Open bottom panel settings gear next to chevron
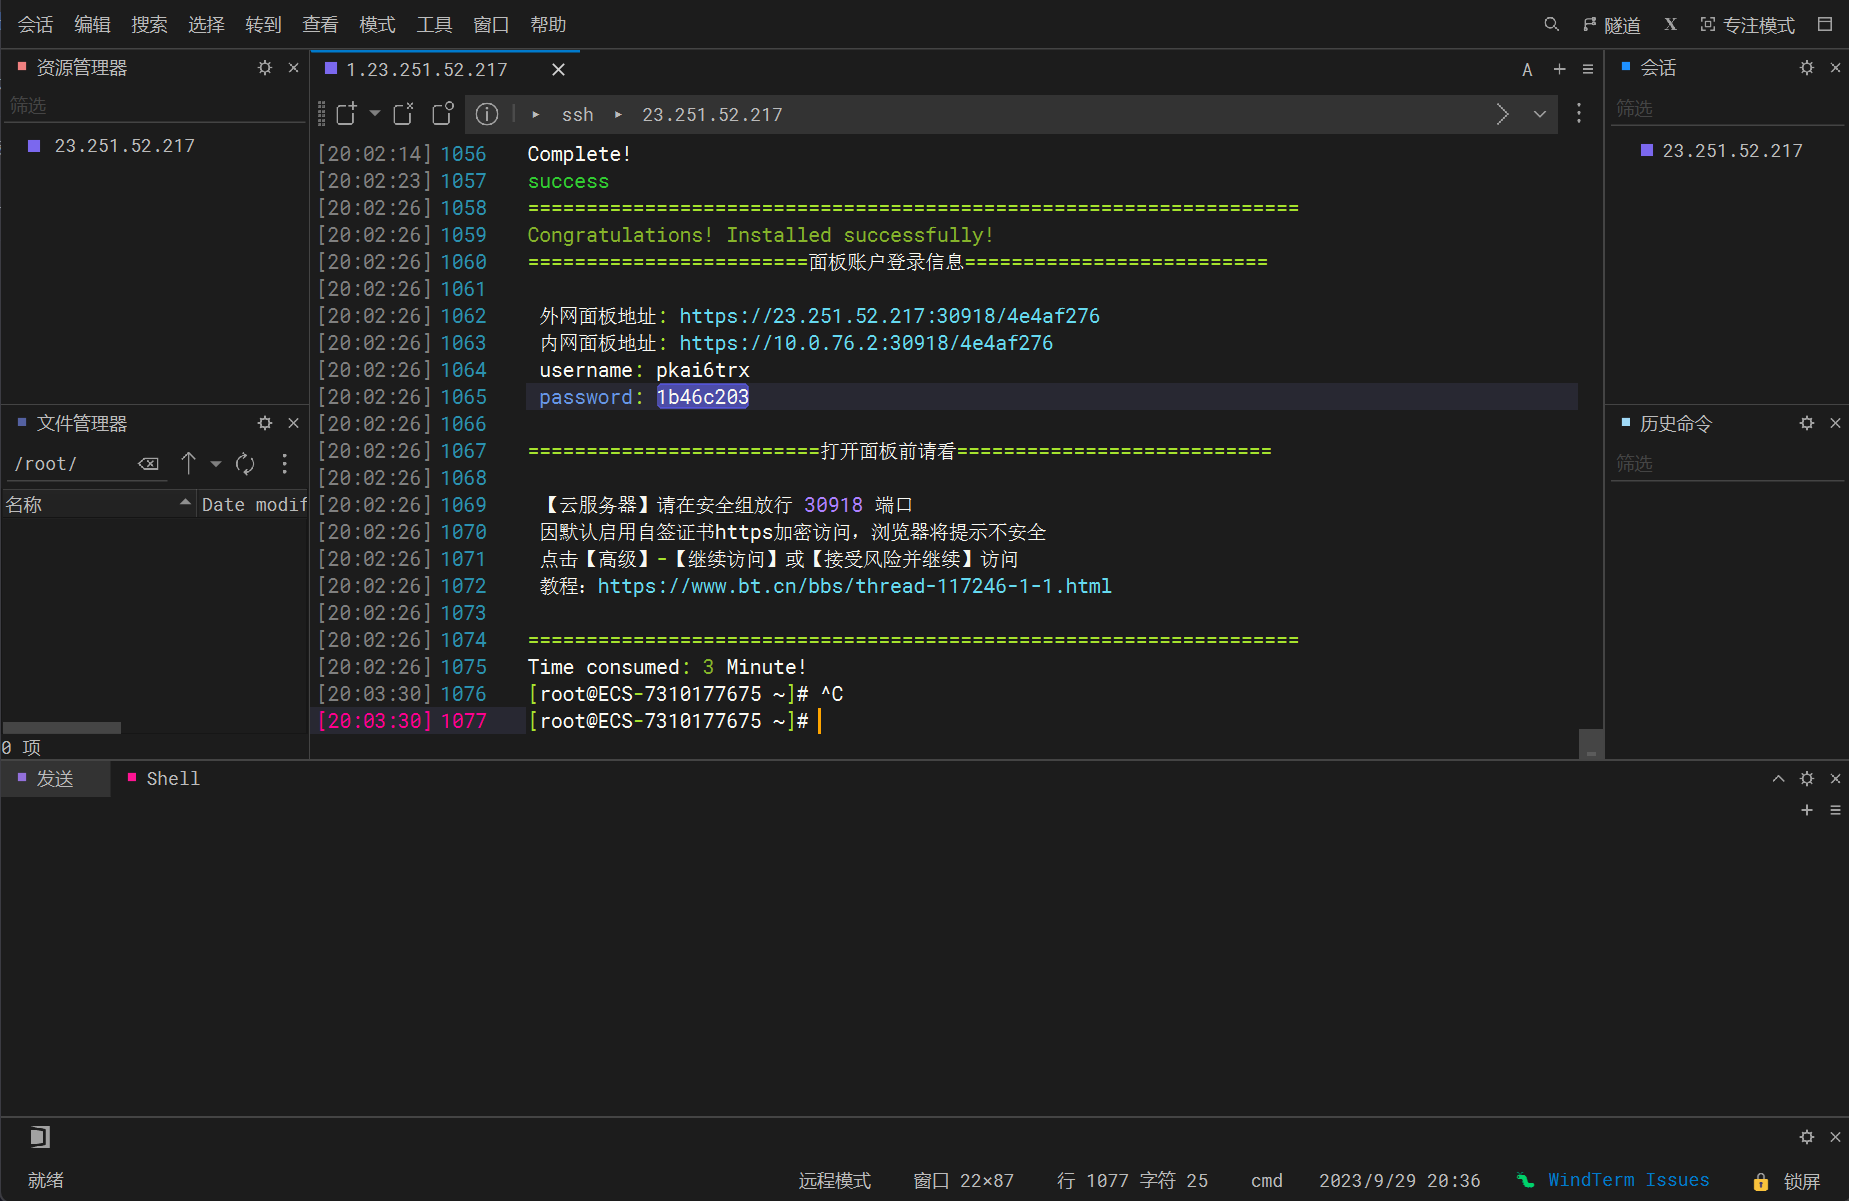This screenshot has height=1201, width=1849. (x=1807, y=779)
